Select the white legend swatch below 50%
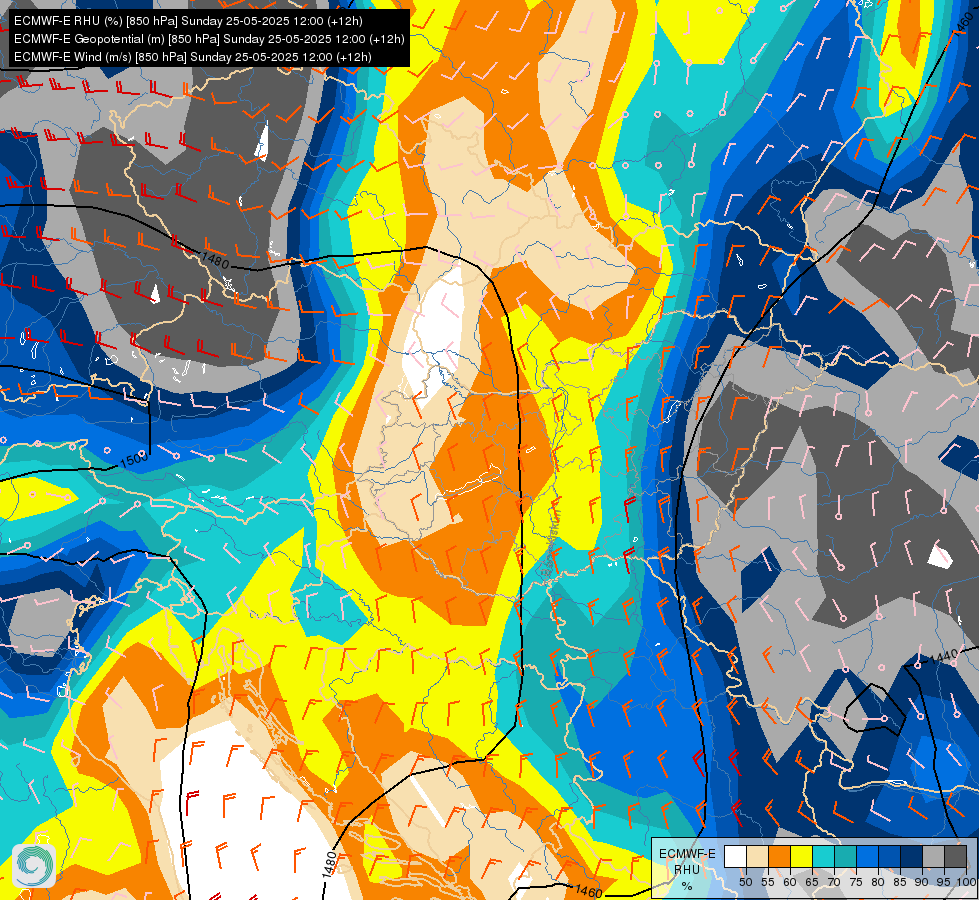Viewport: 979px width, 900px height. tap(735, 856)
